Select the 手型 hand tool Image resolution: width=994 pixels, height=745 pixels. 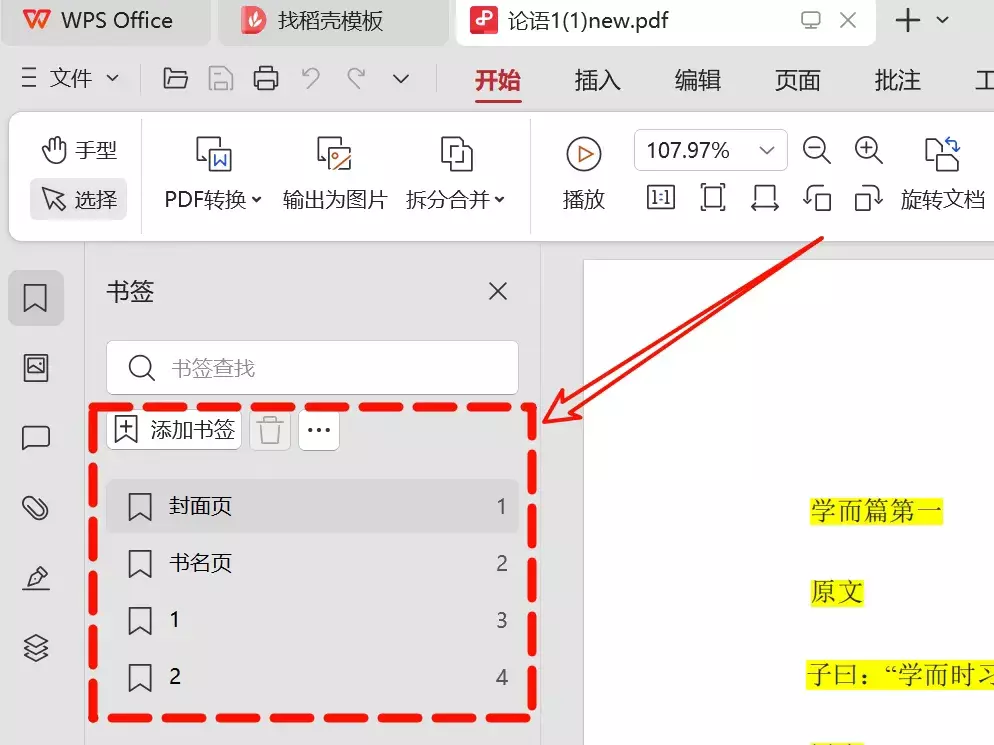point(78,150)
